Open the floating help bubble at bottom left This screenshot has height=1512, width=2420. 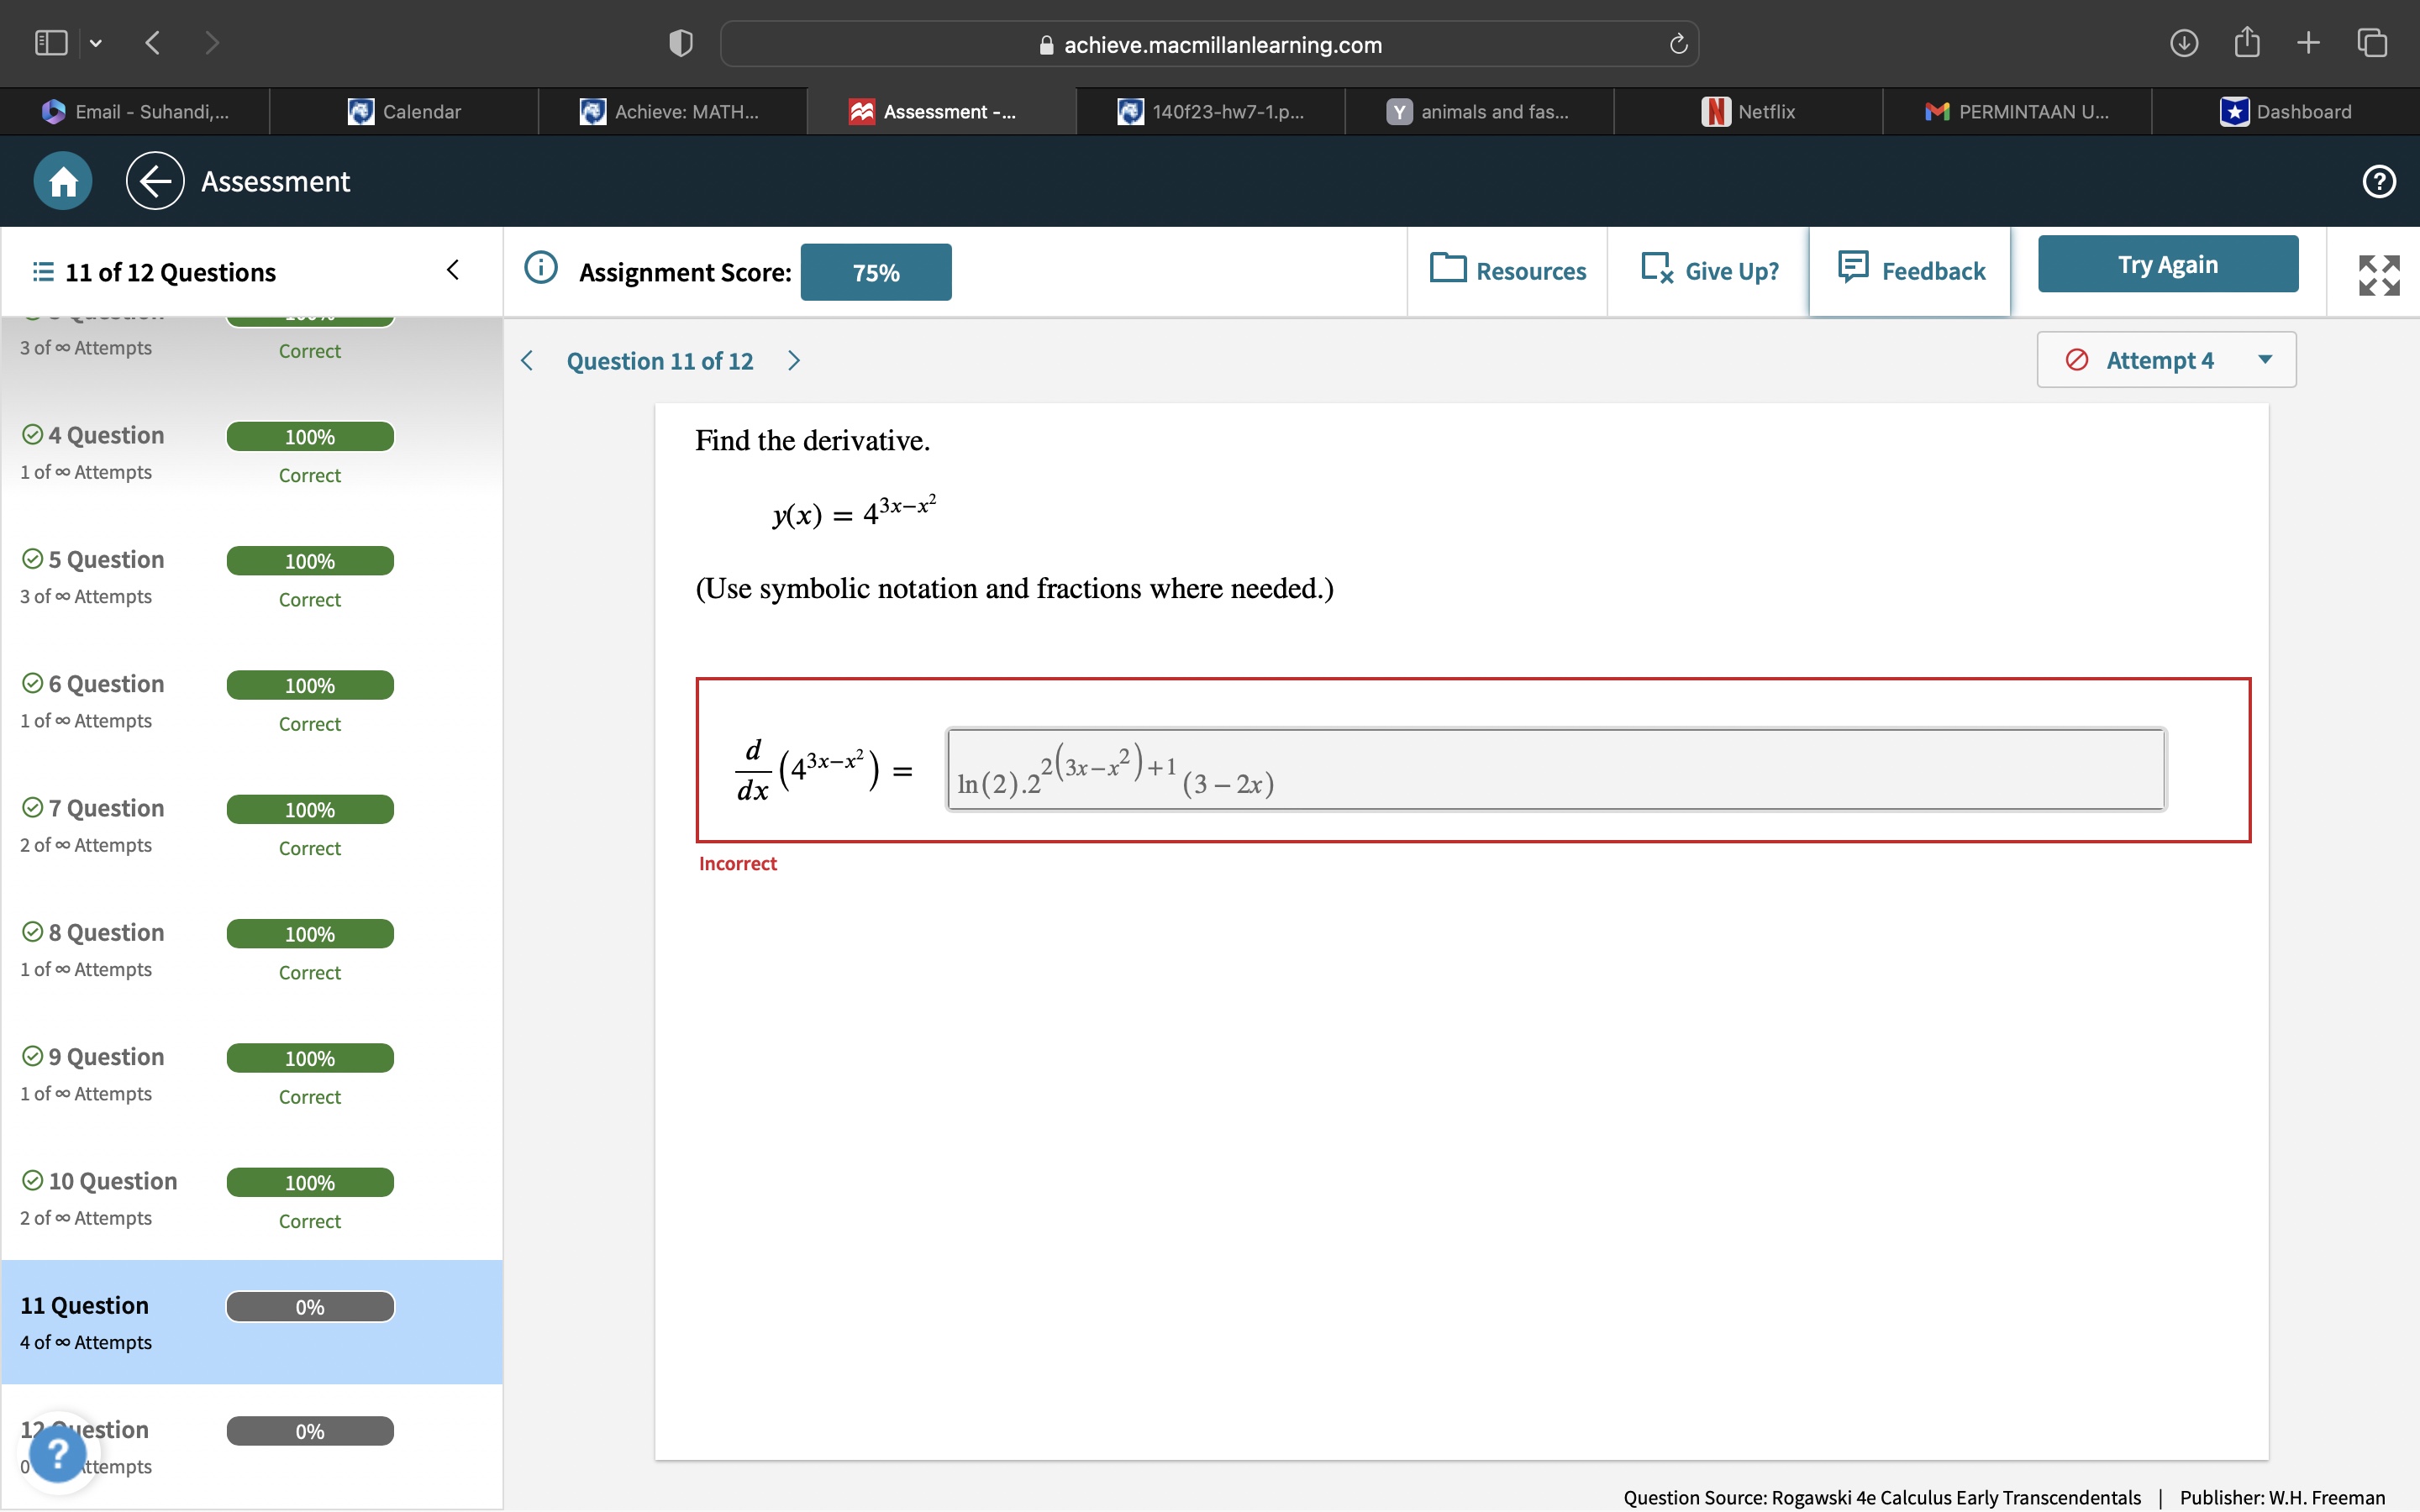pyautogui.click(x=58, y=1453)
